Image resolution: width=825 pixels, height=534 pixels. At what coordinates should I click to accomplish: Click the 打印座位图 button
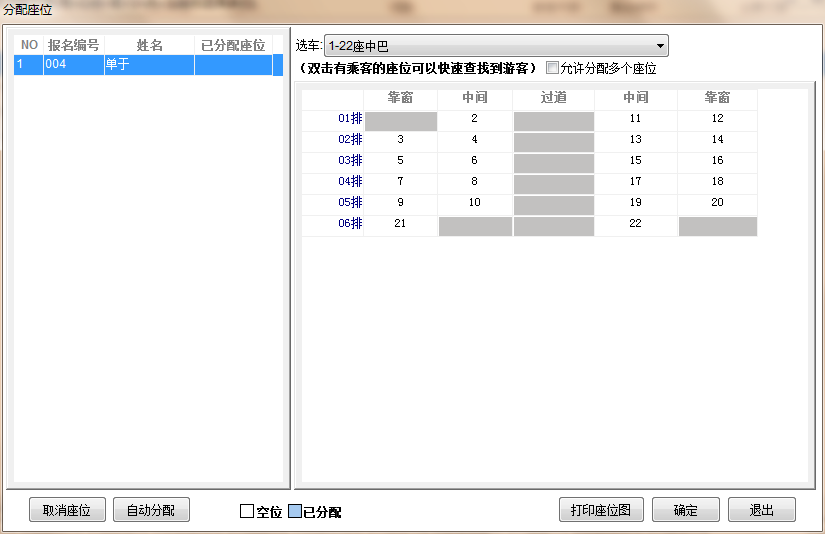601,510
